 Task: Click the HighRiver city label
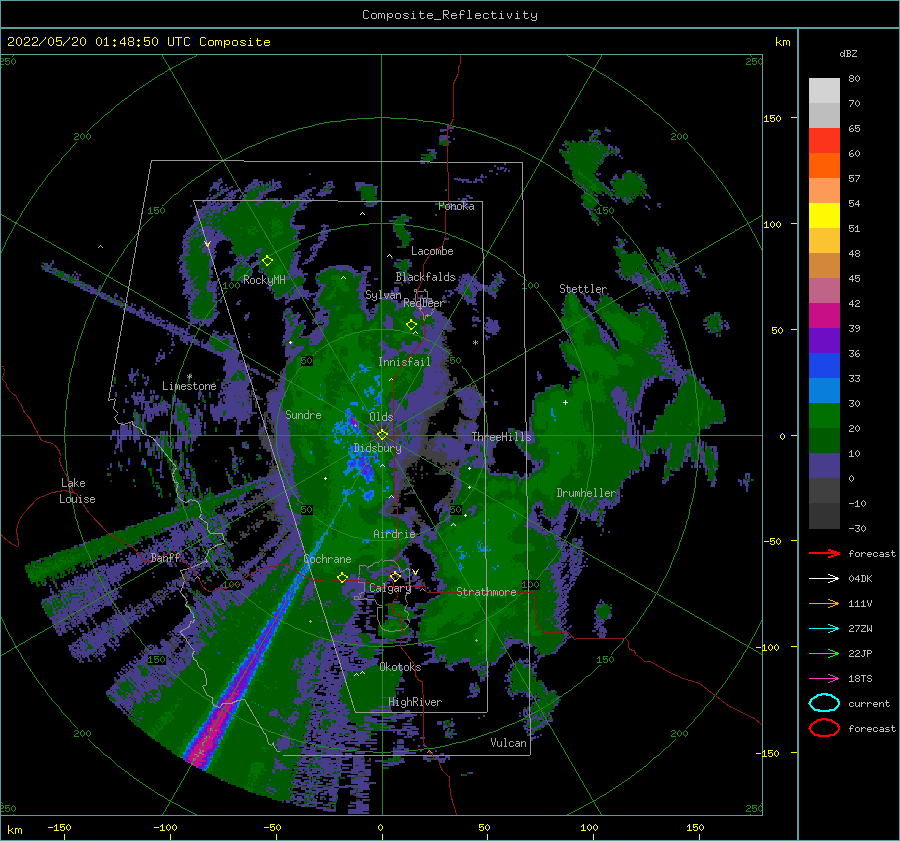(x=415, y=702)
